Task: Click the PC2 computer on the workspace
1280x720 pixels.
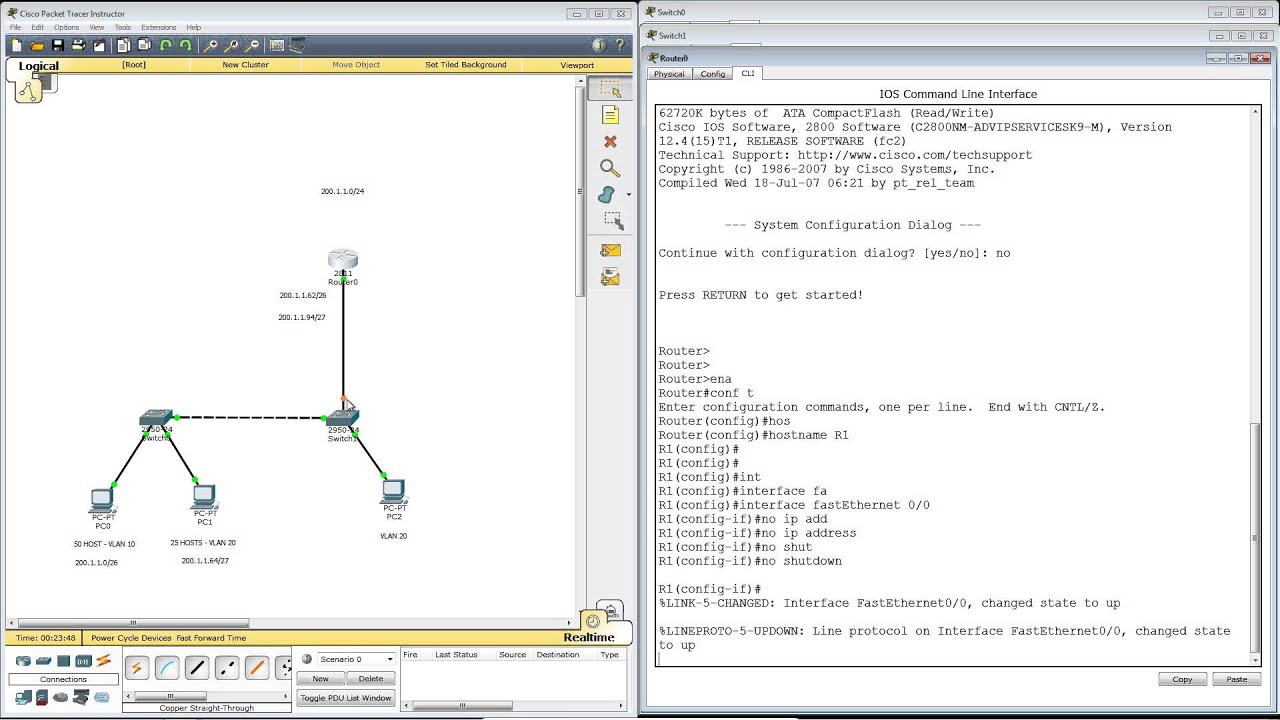Action: pos(394,492)
